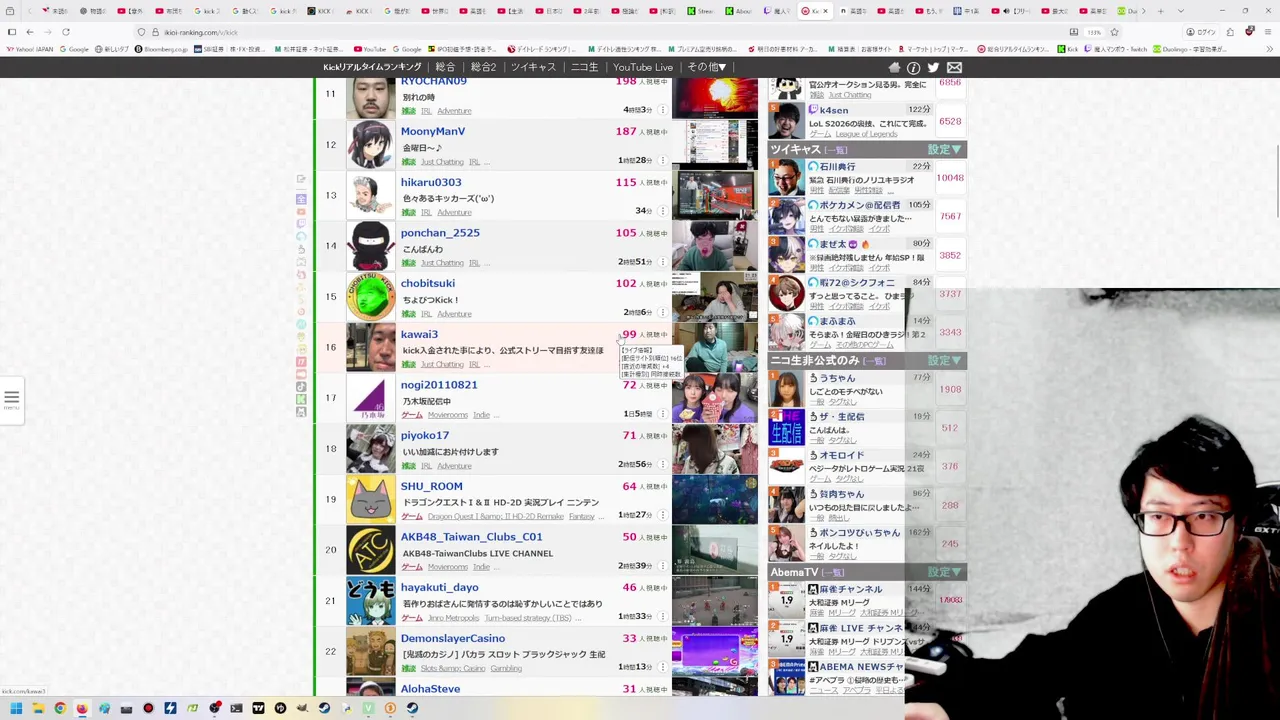The image size is (1280, 720).
Task: Expand the その他 menu in navigation bar
Action: click(x=706, y=67)
